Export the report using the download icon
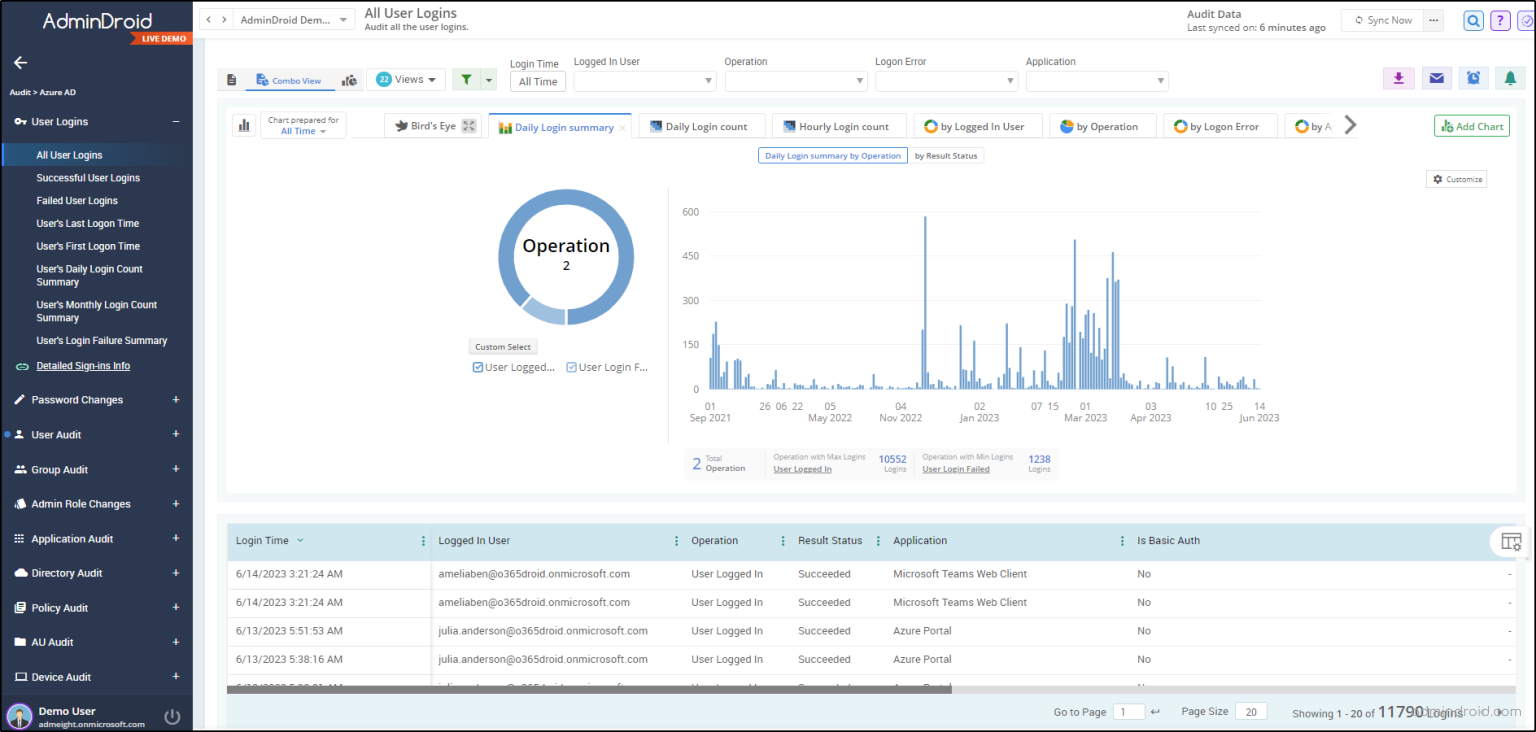 pyautogui.click(x=1398, y=77)
